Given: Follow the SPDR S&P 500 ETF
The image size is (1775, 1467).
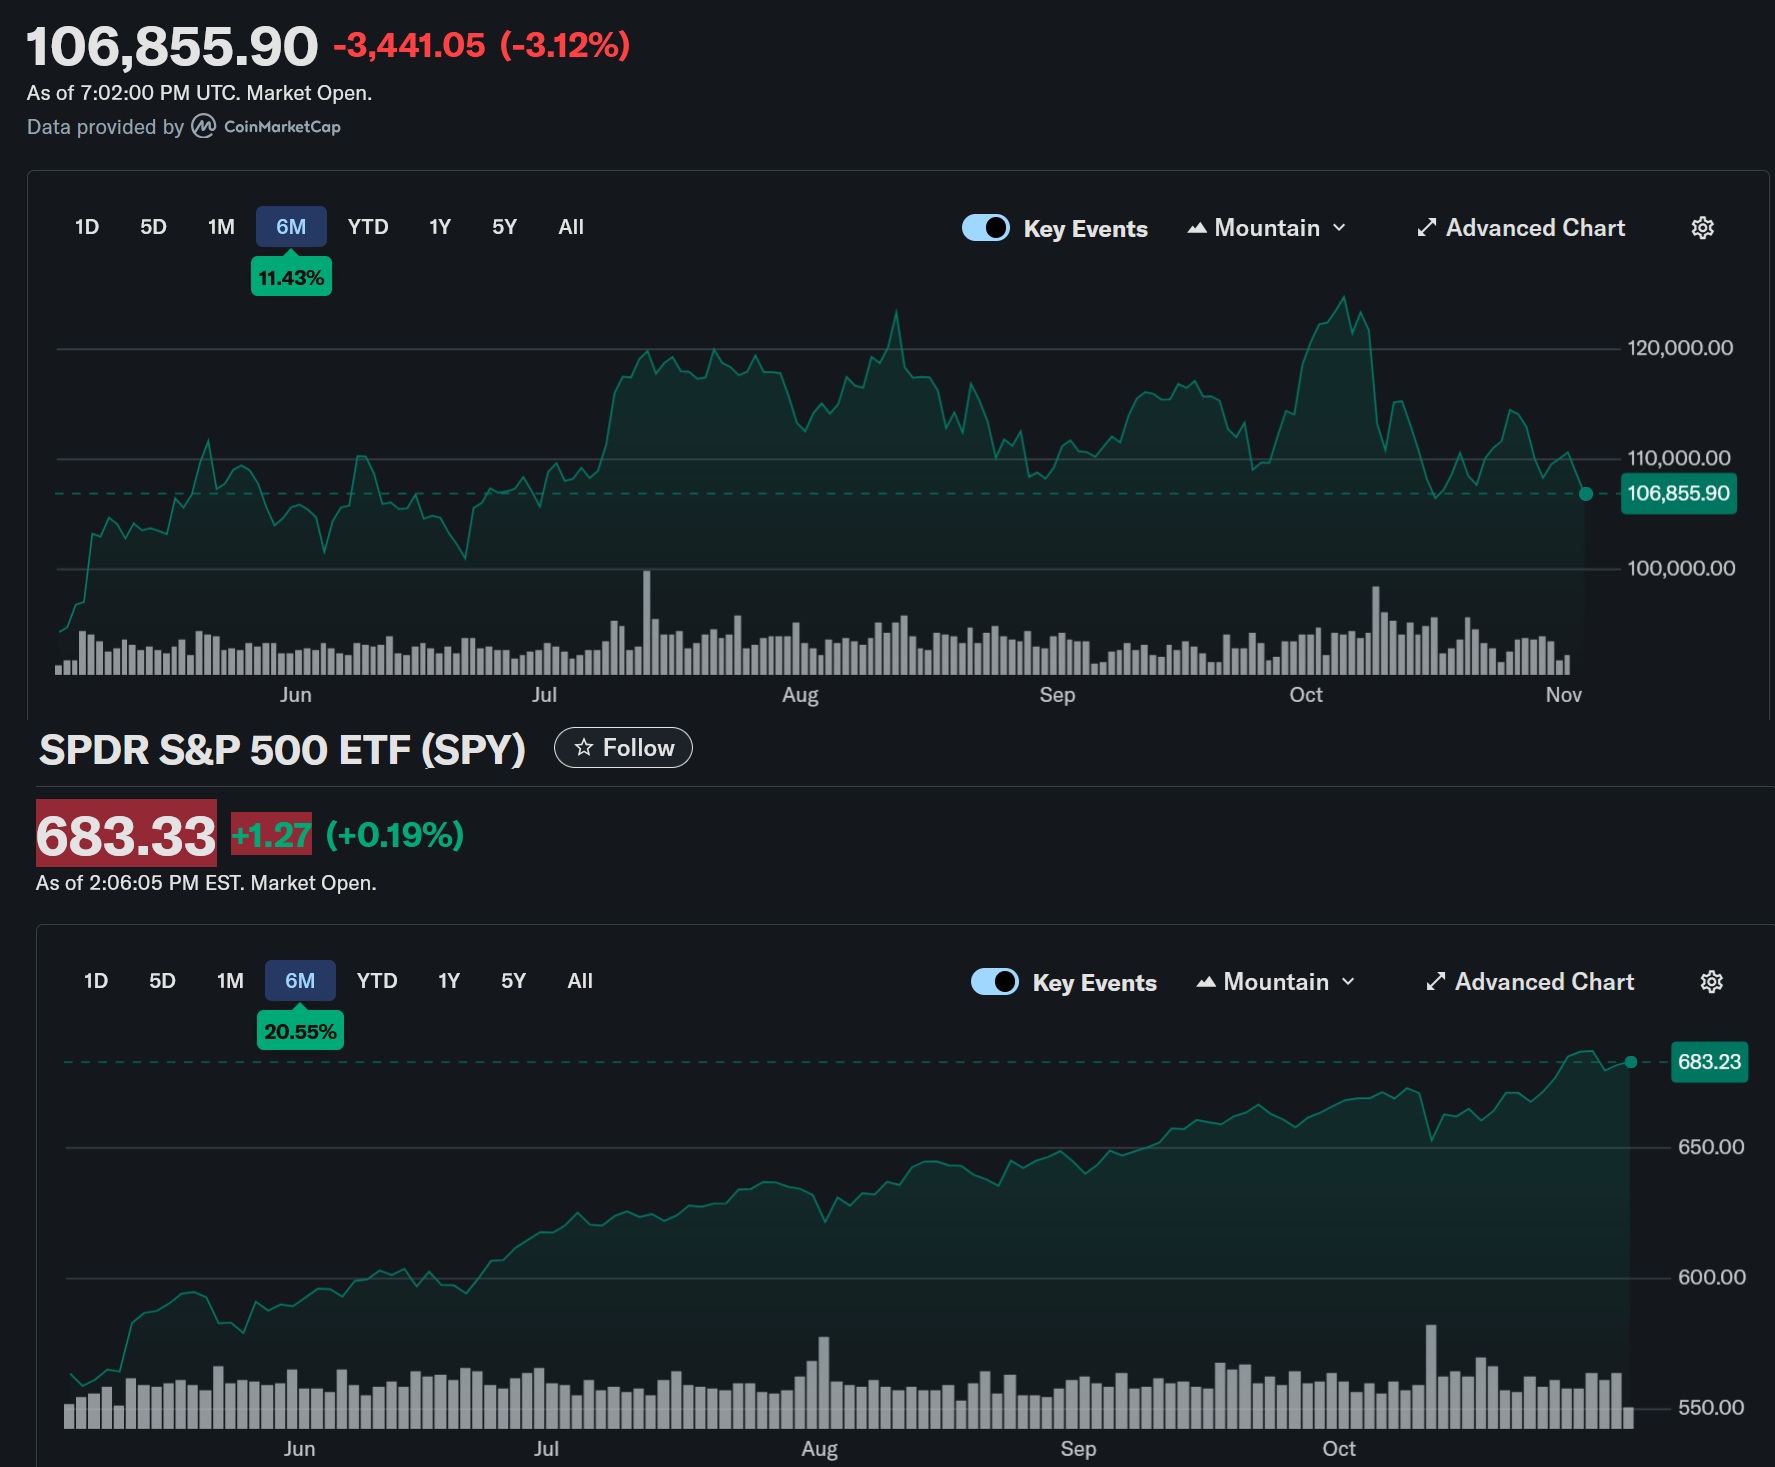Looking at the screenshot, I should click(623, 748).
